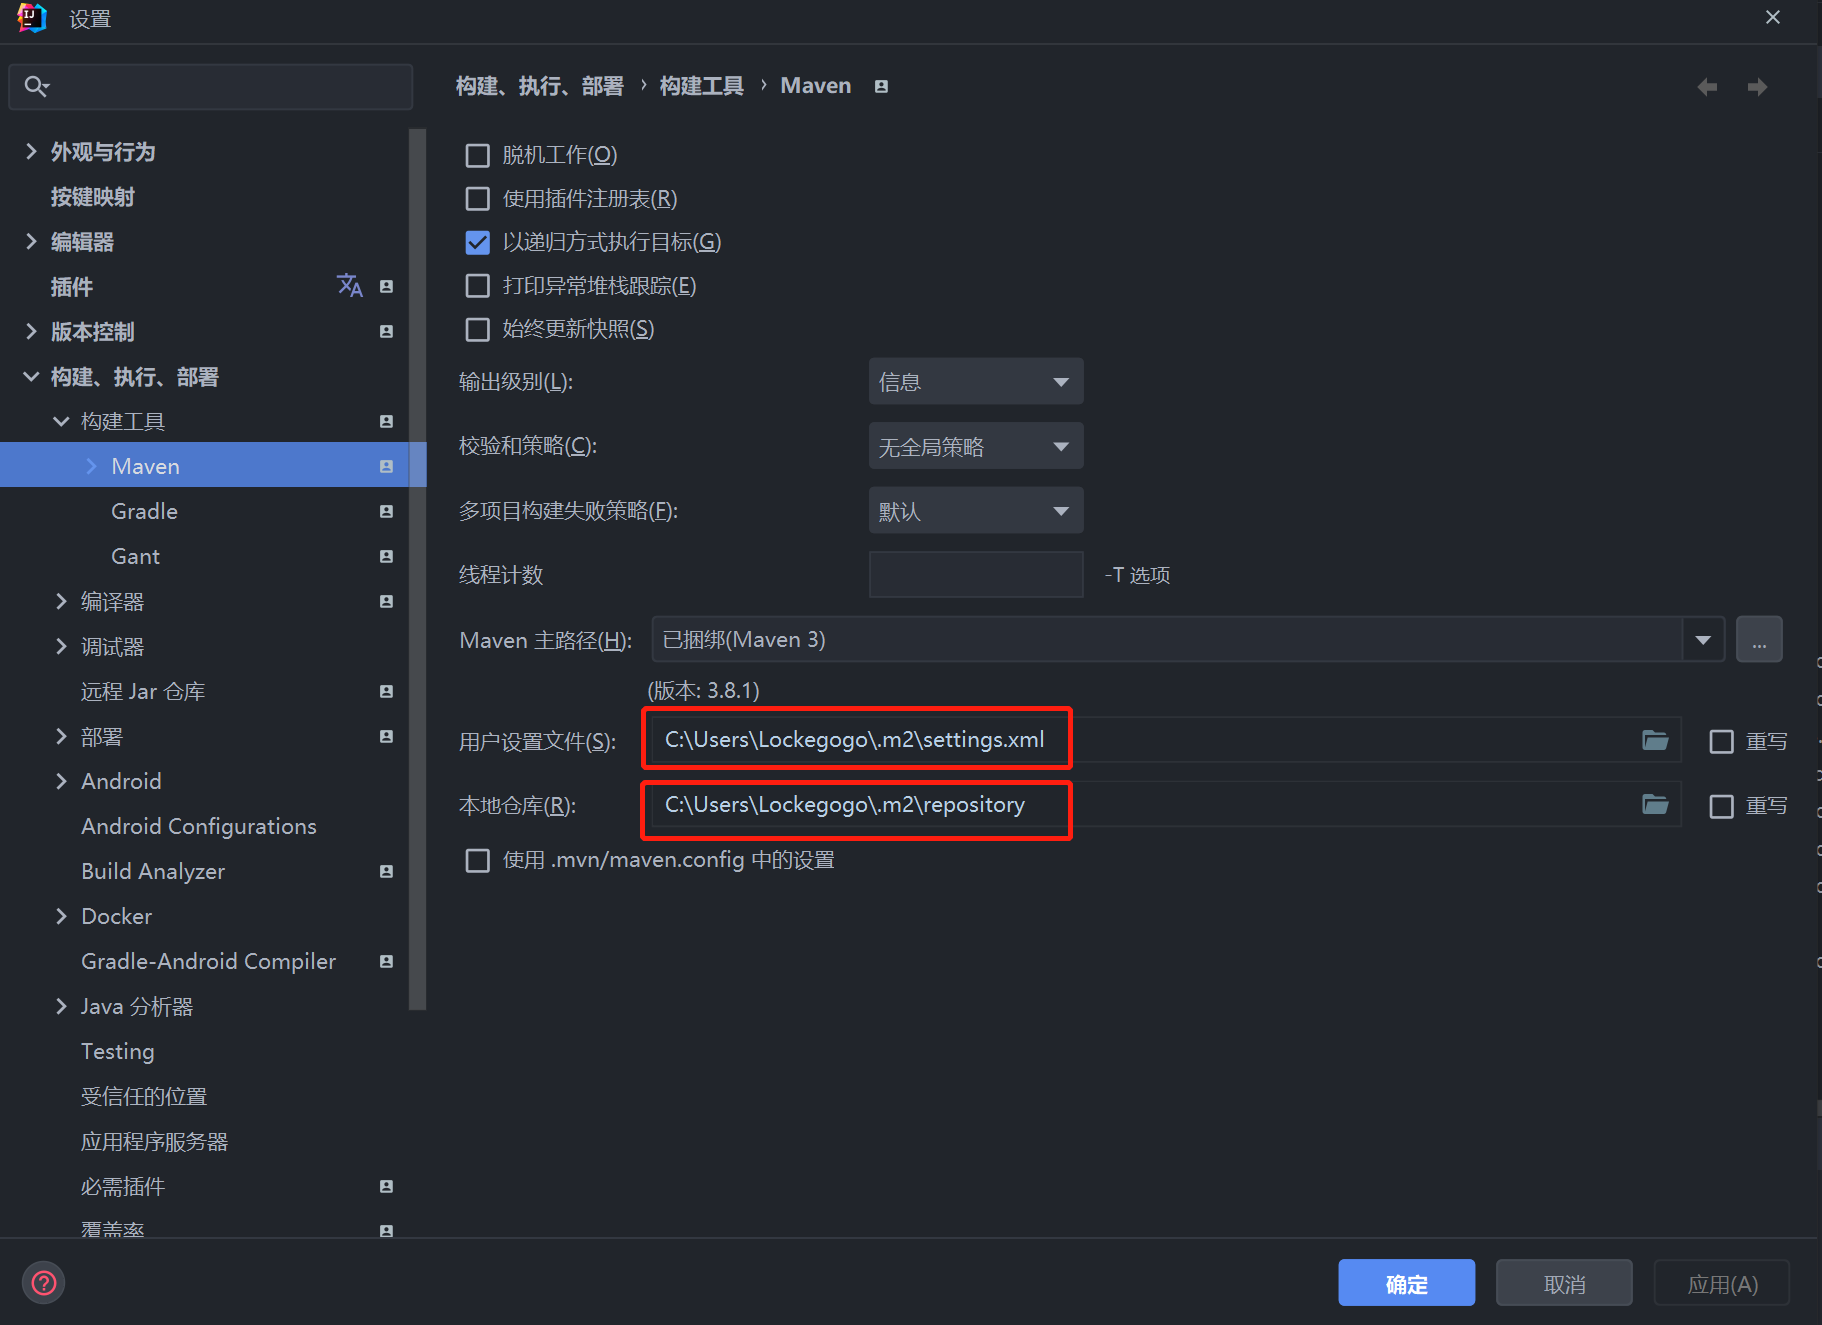Collapse the 构建工具 tree node

[x=61, y=421]
